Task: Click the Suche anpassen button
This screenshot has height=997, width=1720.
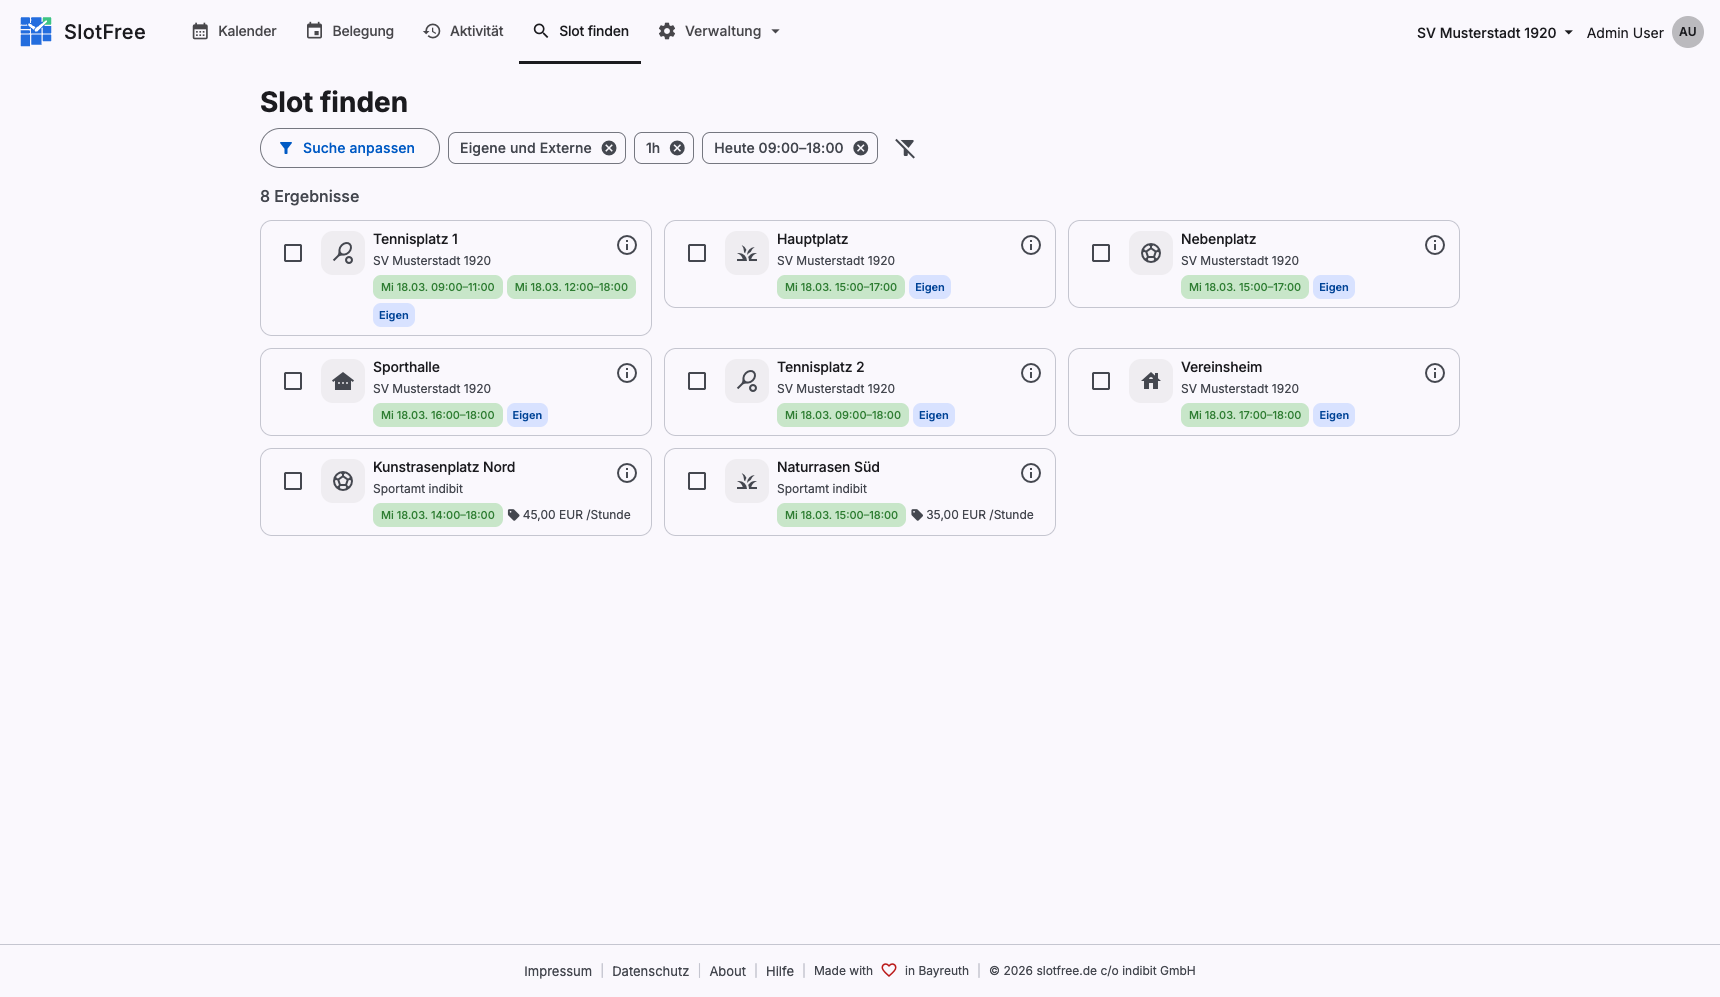Action: tap(349, 148)
